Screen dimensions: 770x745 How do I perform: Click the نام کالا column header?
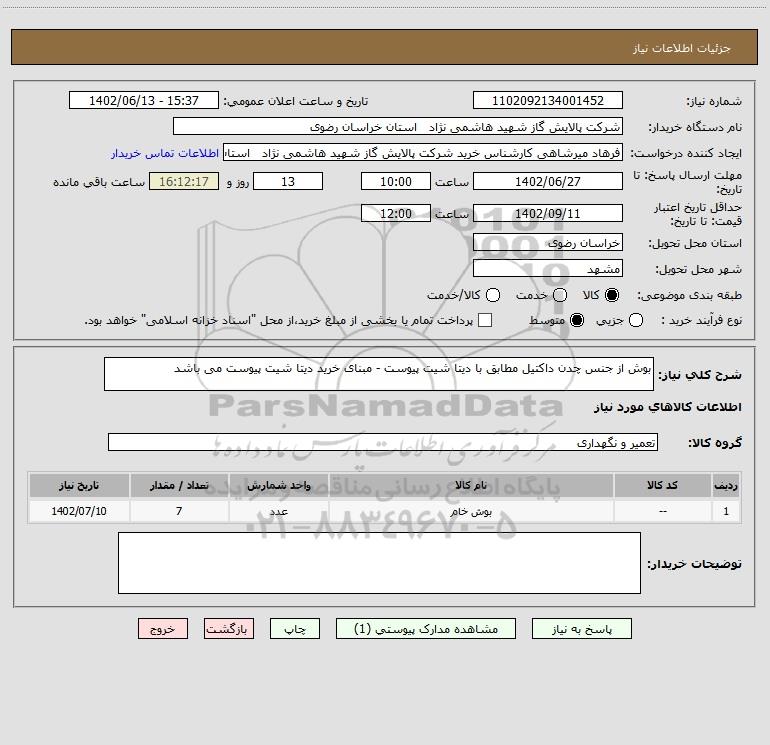471,485
